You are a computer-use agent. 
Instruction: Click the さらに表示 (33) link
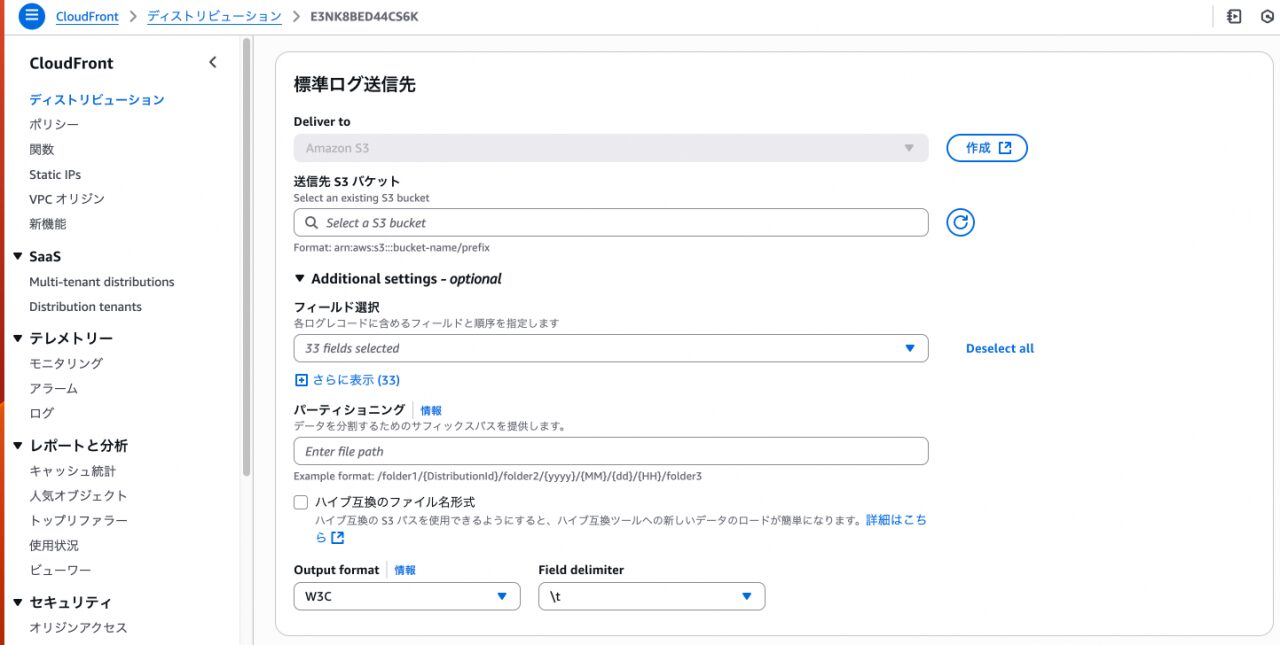356,380
